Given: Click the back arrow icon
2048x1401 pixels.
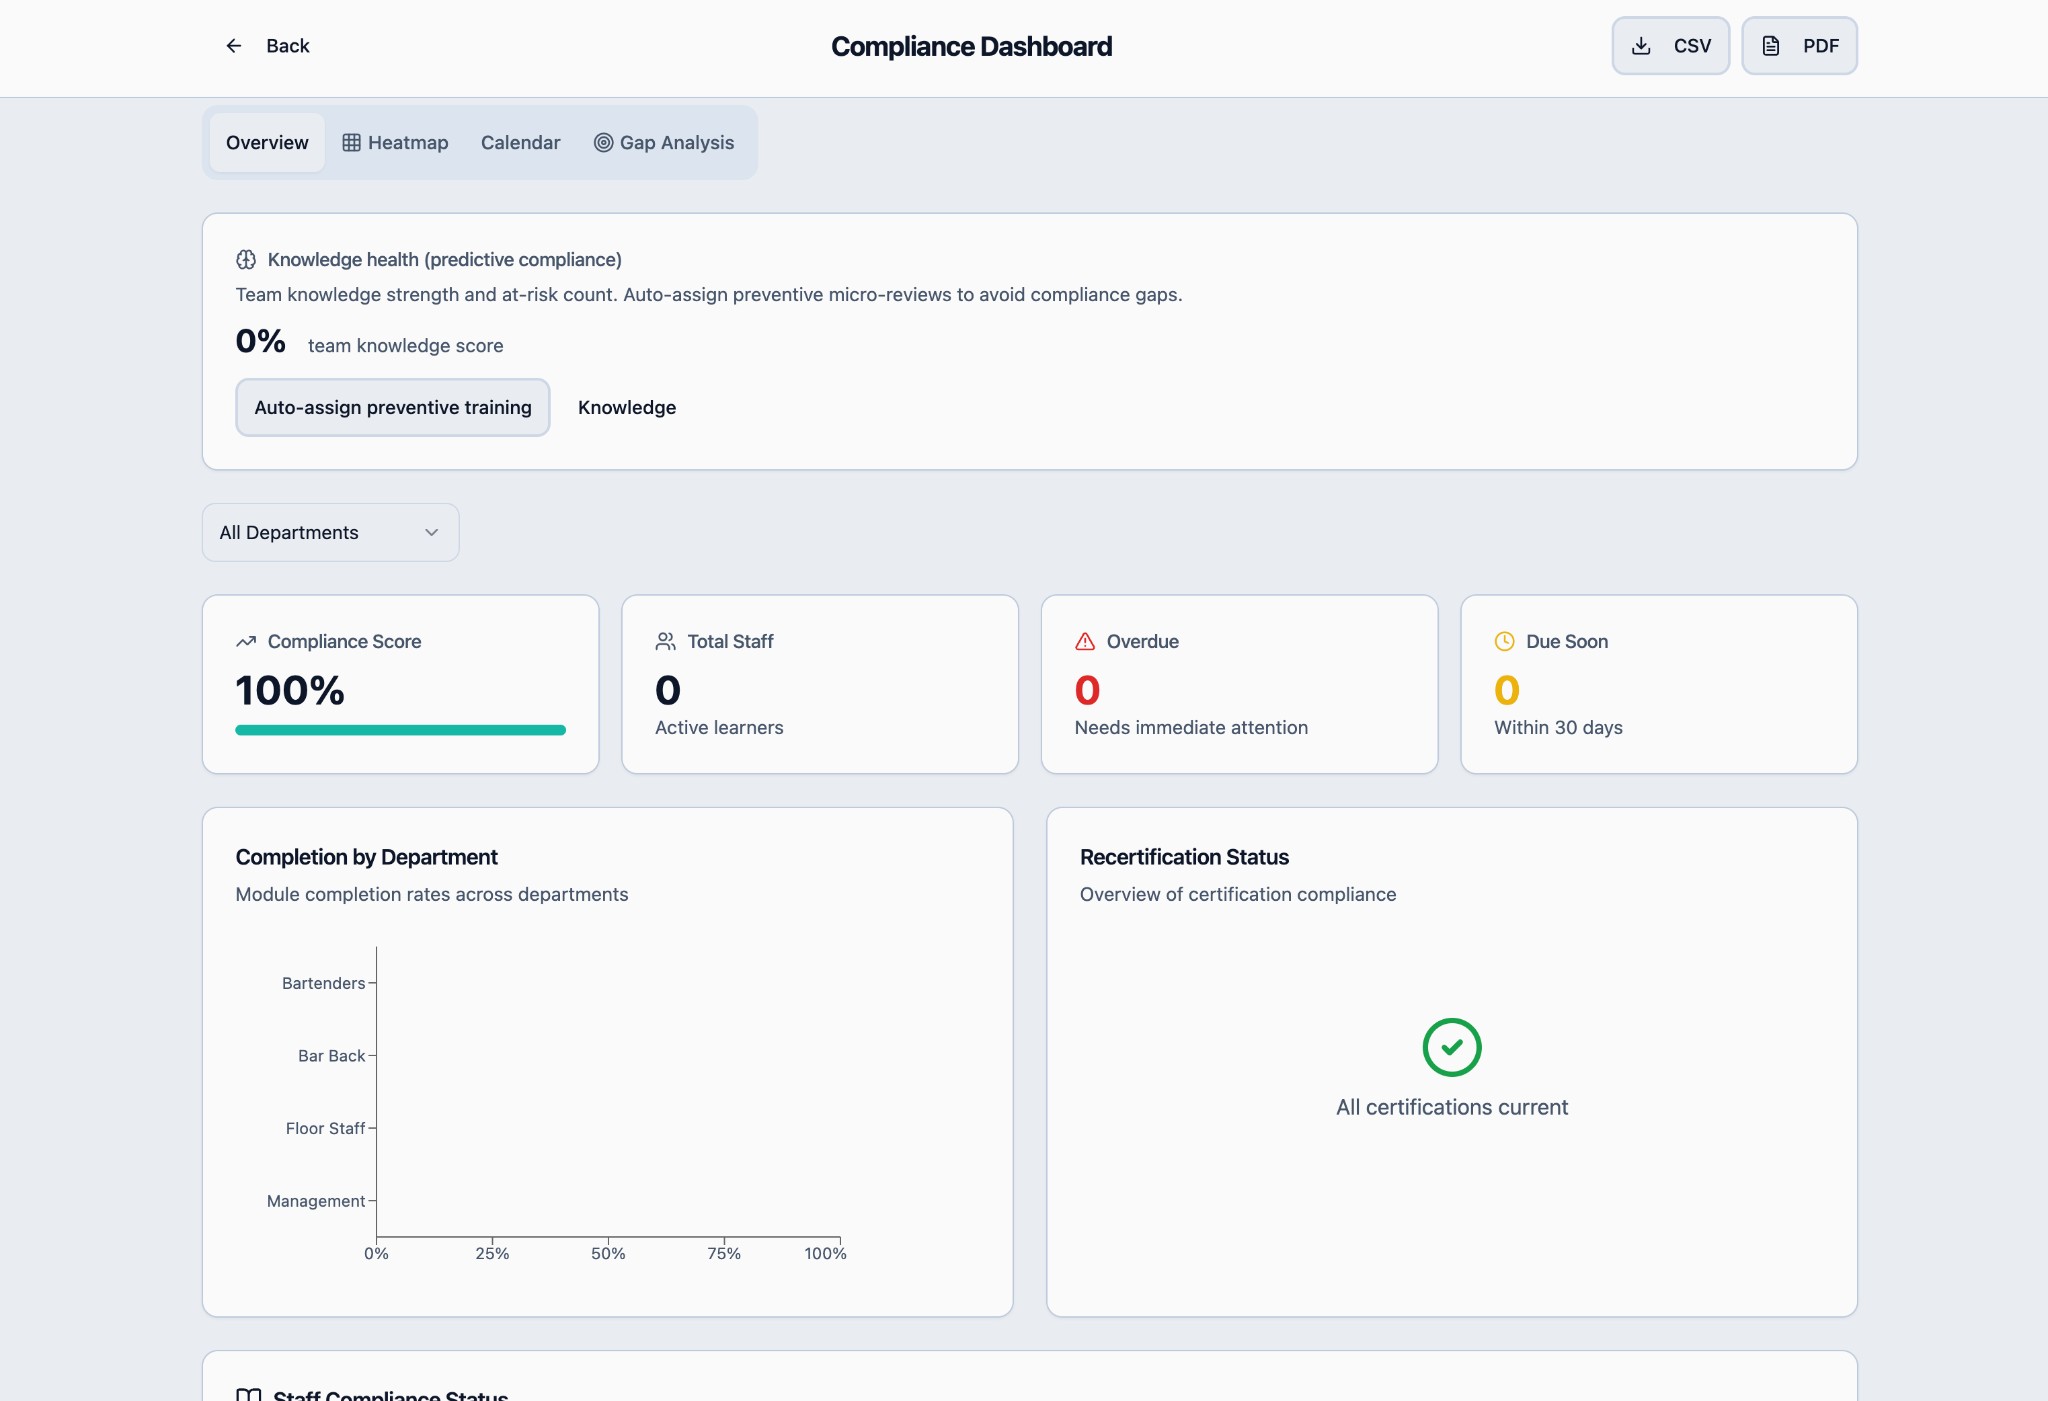Looking at the screenshot, I should pyautogui.click(x=234, y=46).
